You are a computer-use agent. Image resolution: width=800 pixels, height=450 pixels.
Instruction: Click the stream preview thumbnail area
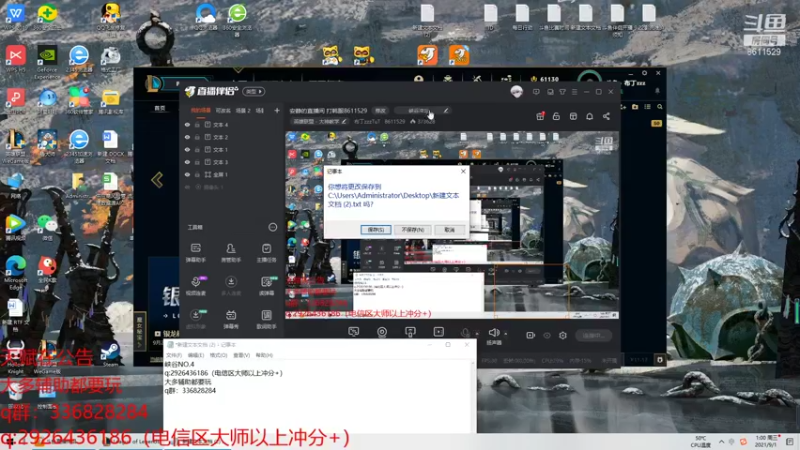[x=452, y=225]
